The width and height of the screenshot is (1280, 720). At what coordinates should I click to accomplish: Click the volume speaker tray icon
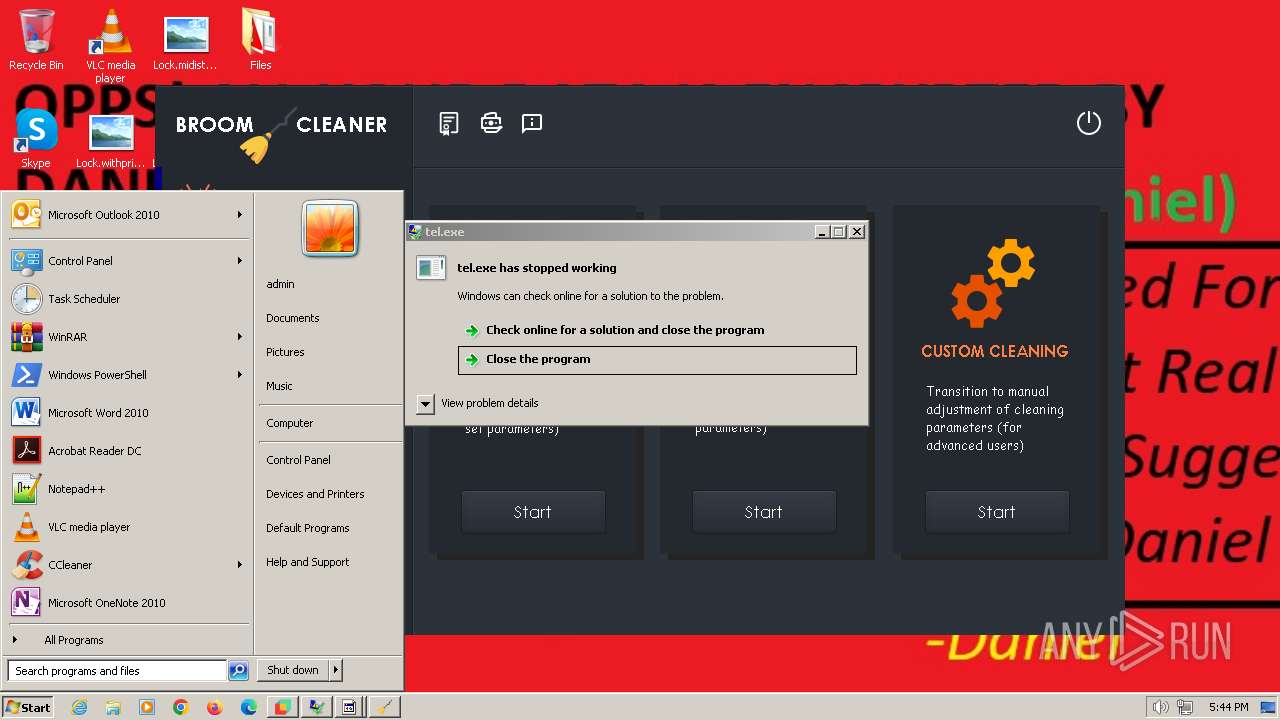point(1160,707)
